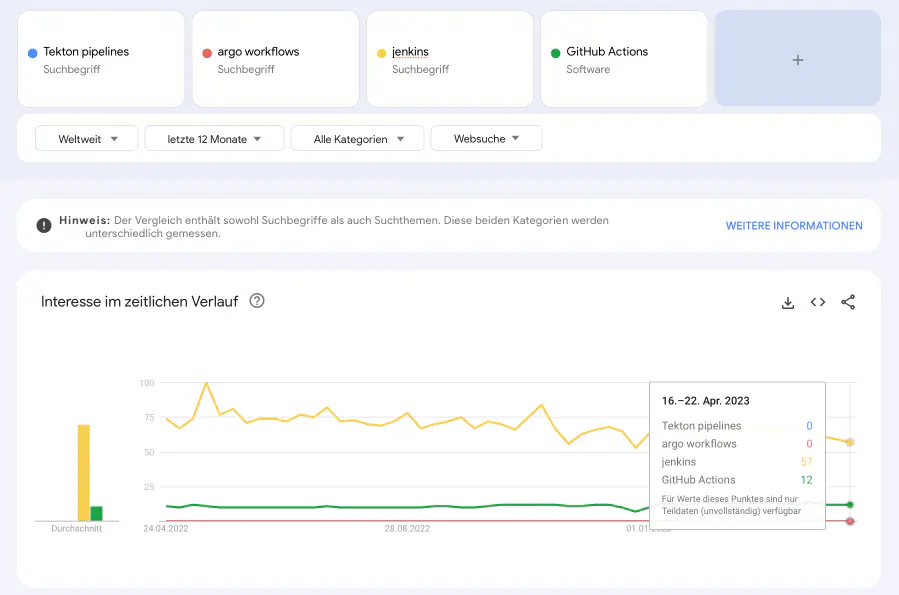Click the GitHub Actions value 12 in tooltip

tap(806, 480)
